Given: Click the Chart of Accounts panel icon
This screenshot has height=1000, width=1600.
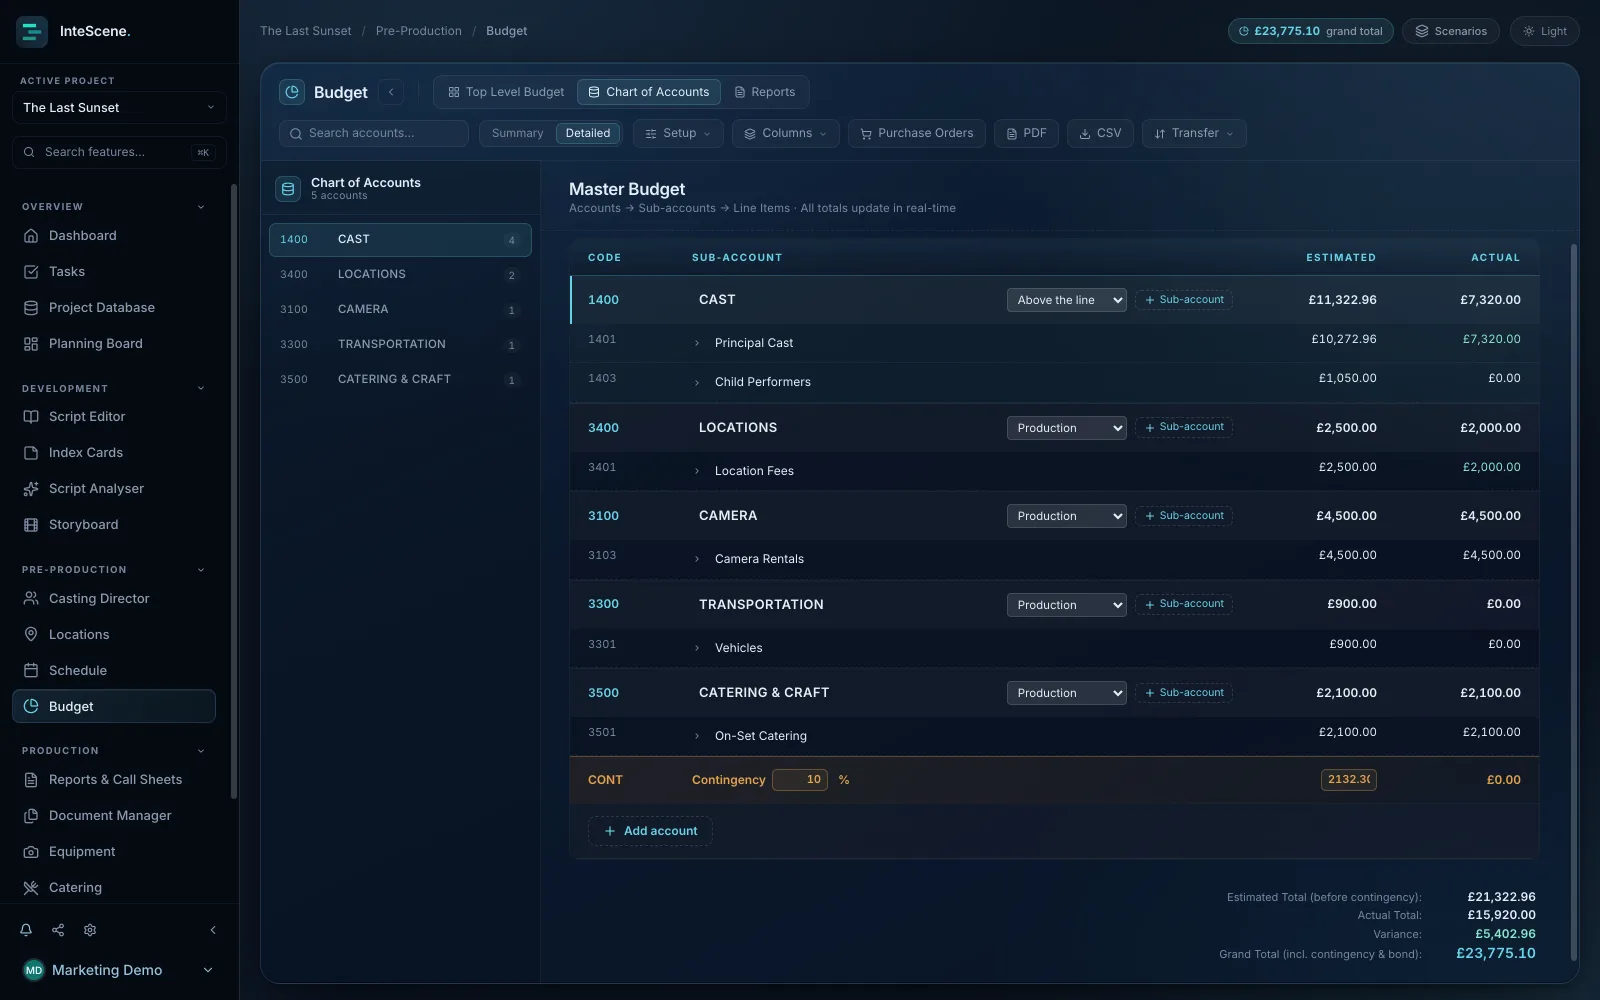Looking at the screenshot, I should point(288,188).
